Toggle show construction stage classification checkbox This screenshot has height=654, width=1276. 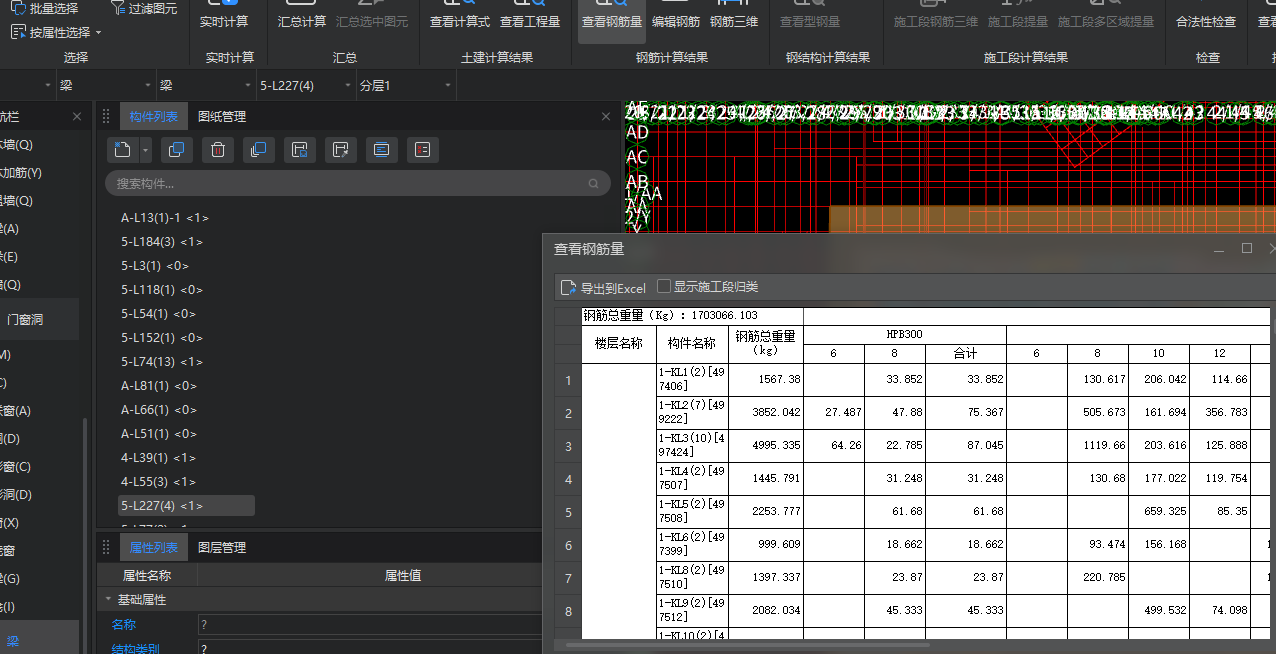click(x=663, y=286)
